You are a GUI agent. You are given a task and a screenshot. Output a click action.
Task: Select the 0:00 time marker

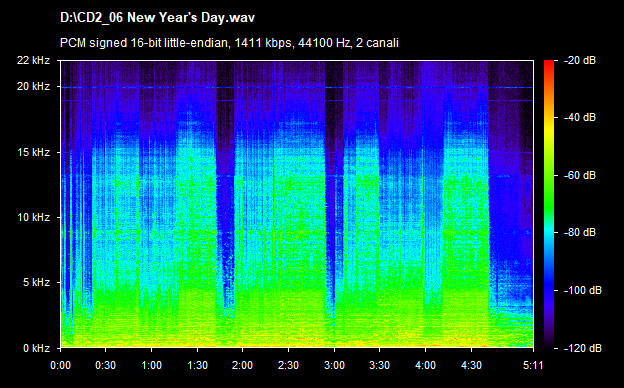pos(60,365)
